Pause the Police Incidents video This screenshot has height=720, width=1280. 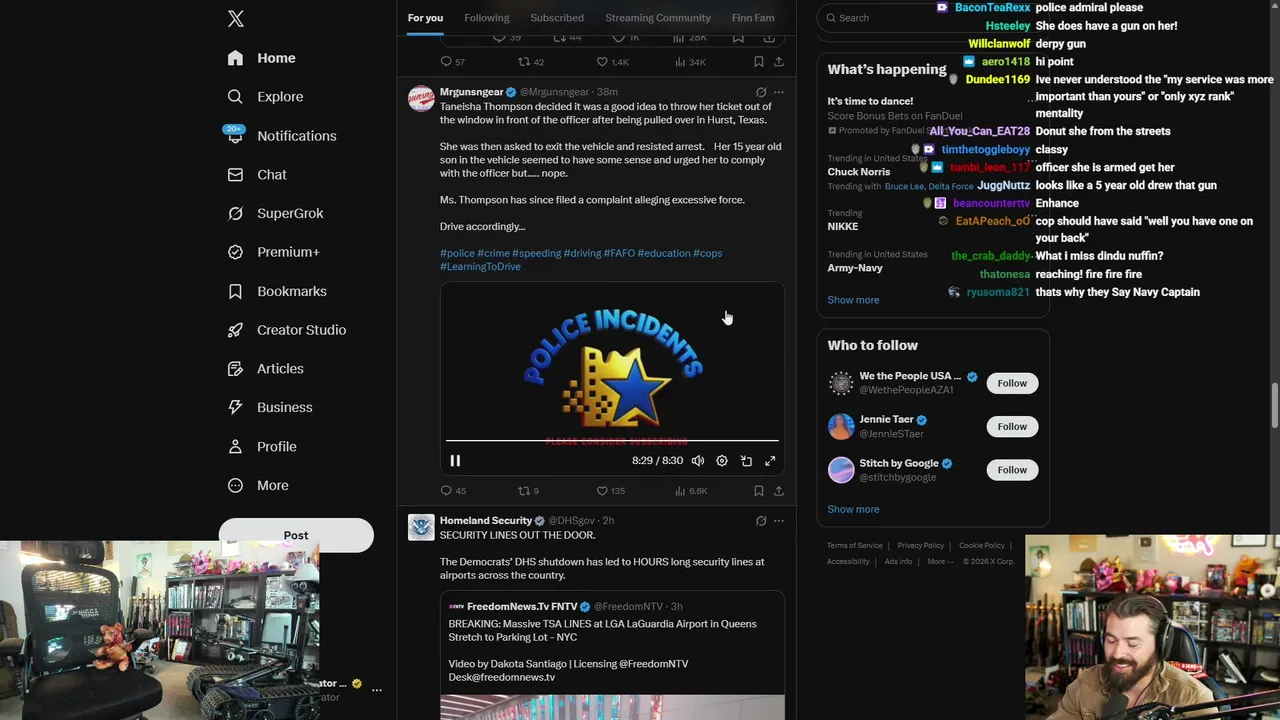455,461
